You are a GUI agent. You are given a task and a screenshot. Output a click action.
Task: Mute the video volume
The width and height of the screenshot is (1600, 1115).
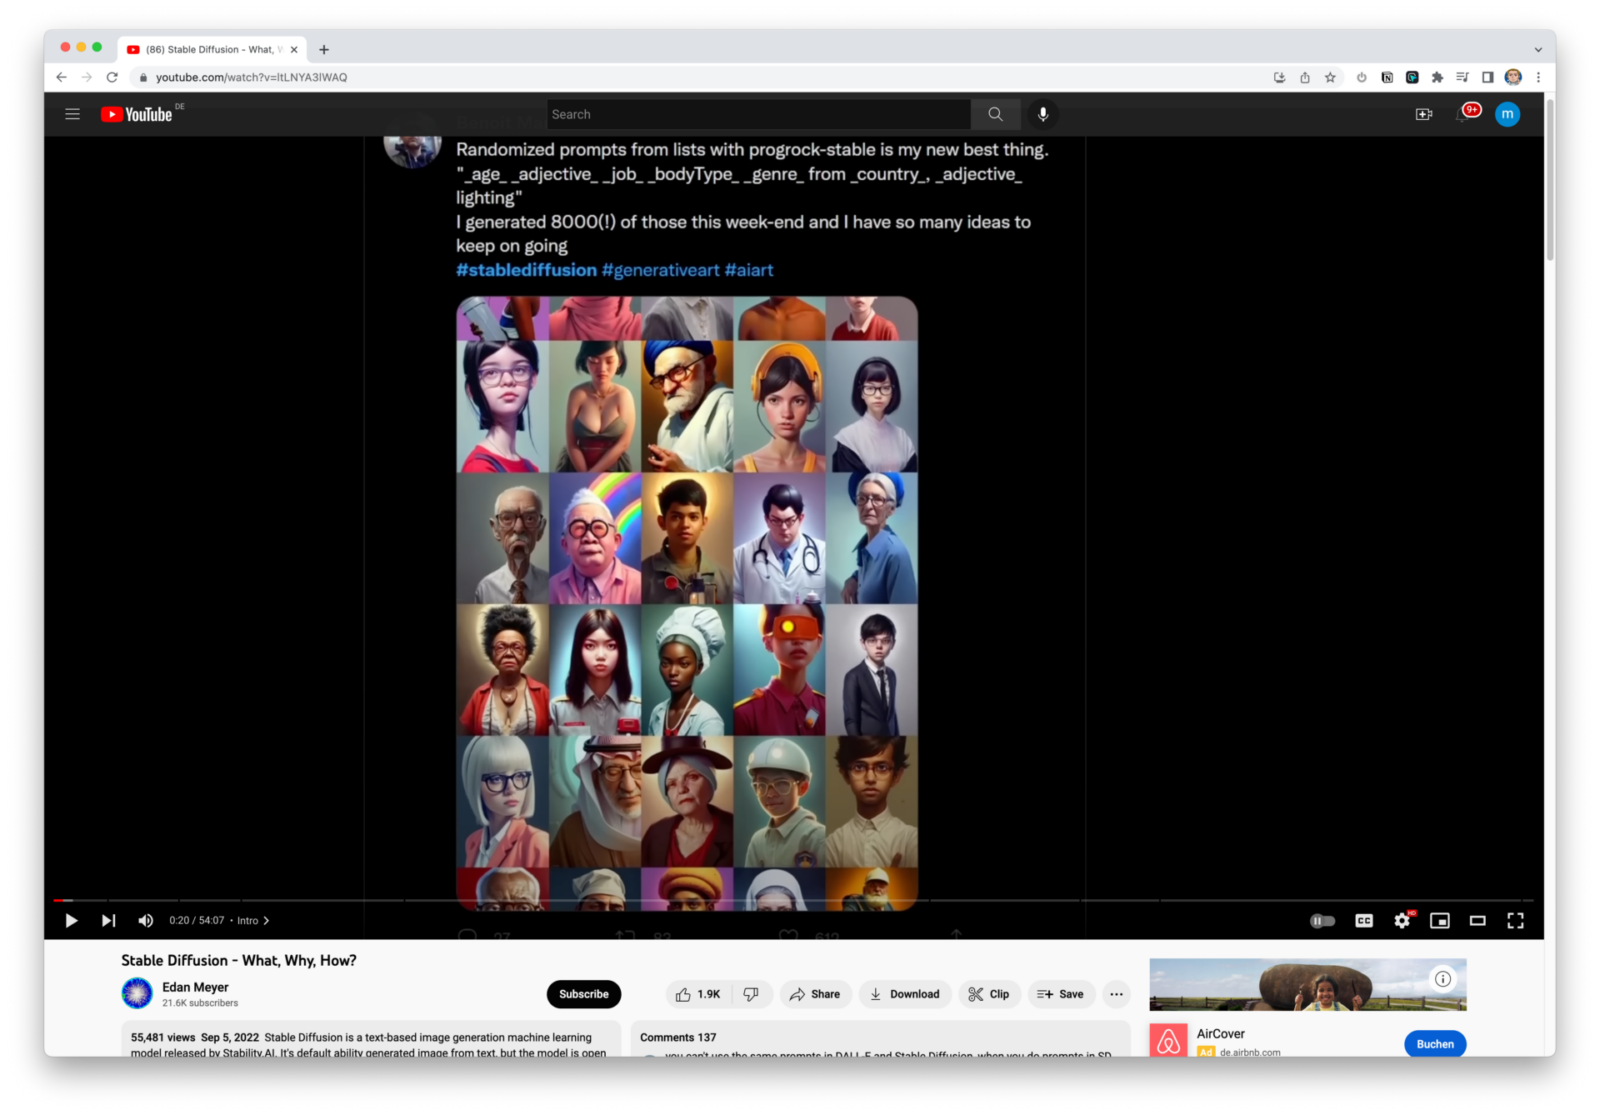tap(146, 921)
